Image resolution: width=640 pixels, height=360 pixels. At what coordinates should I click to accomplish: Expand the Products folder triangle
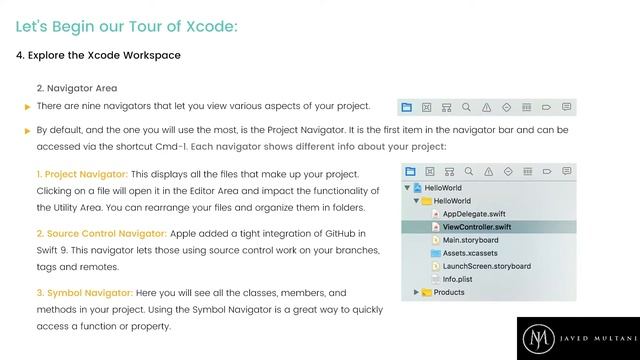pyautogui.click(x=416, y=292)
